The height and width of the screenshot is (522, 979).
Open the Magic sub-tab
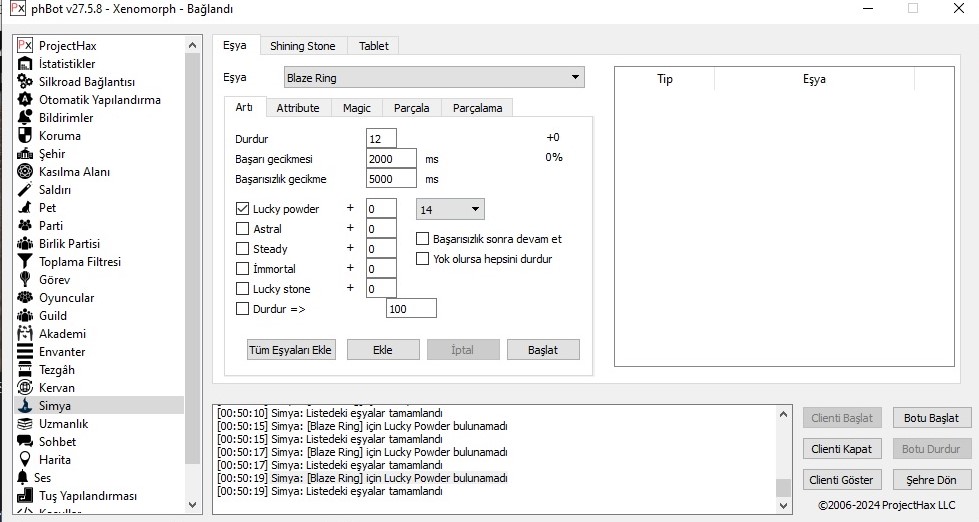(x=356, y=108)
